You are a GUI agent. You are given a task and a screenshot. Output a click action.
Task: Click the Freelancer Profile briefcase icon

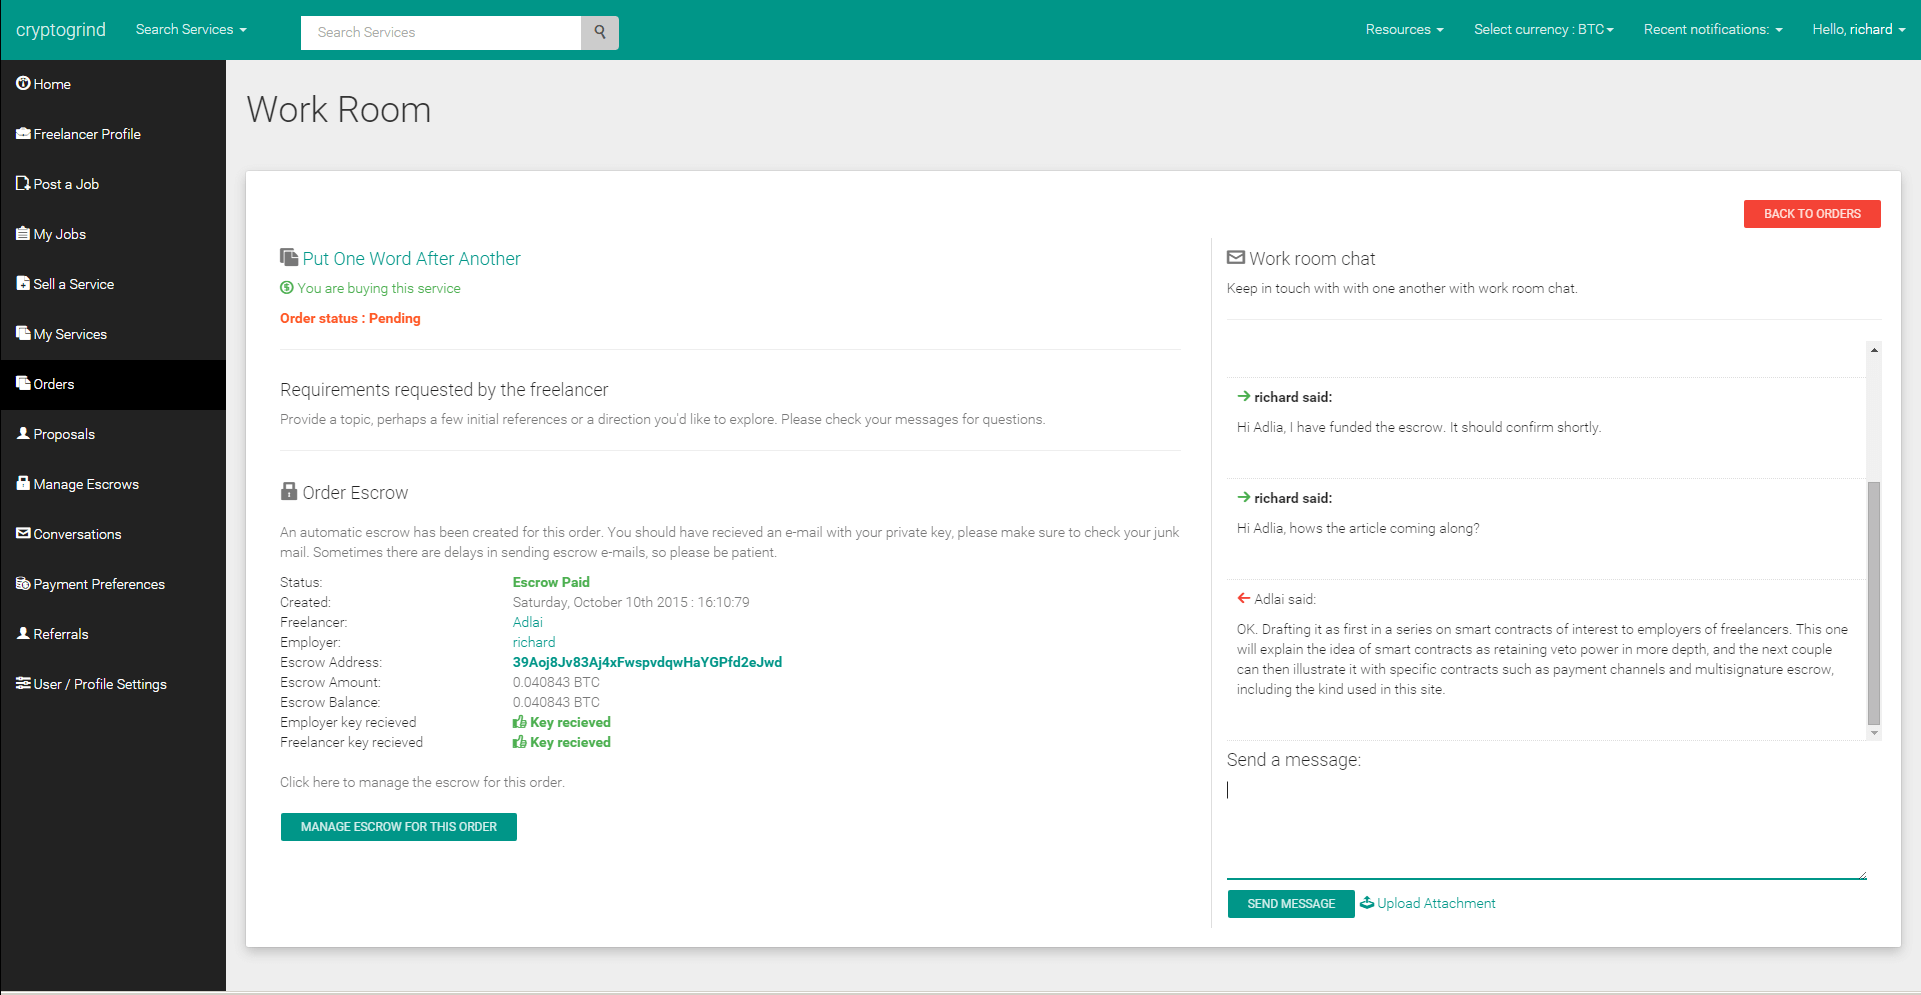click(23, 133)
